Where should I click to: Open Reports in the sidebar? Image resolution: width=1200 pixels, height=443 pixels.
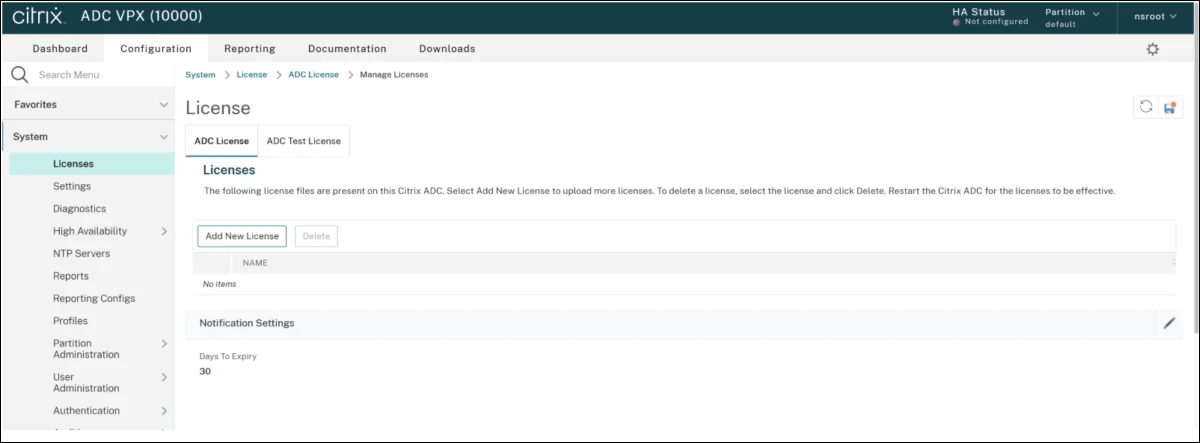tap(71, 276)
